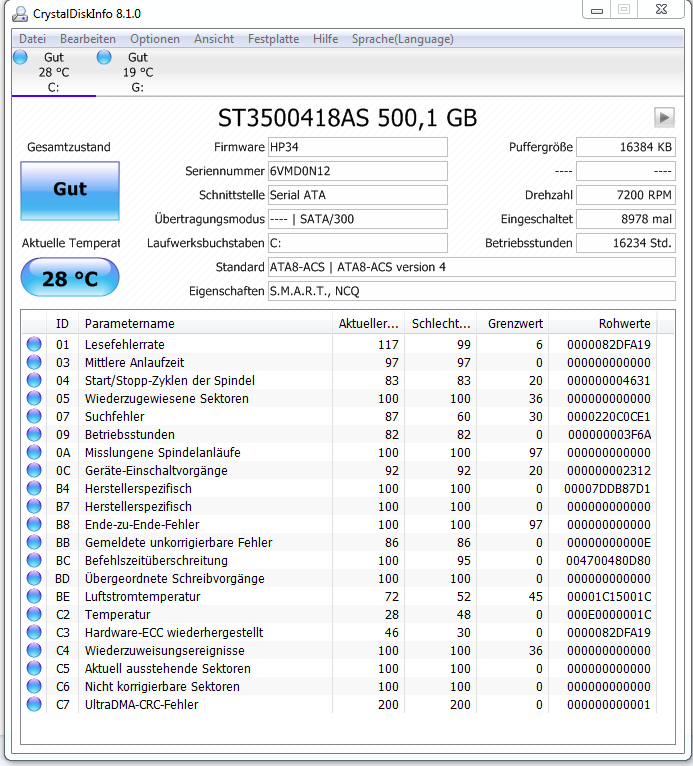Select the Luftstromtemperatur parameter name
Viewport: 693px width, 766px height.
(x=143, y=596)
